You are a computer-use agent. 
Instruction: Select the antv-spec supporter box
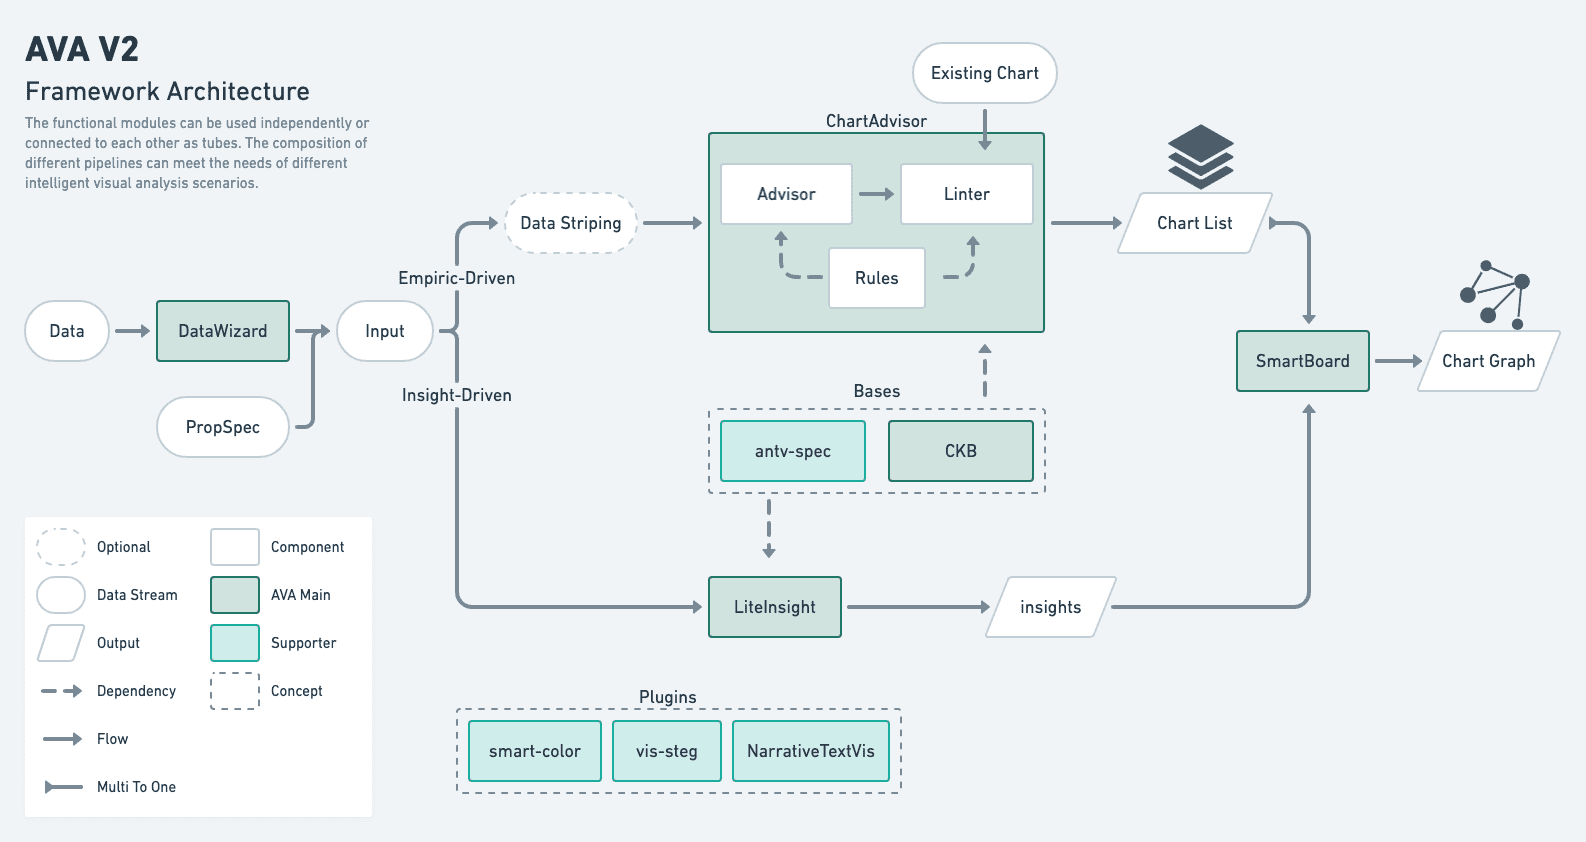click(x=793, y=451)
